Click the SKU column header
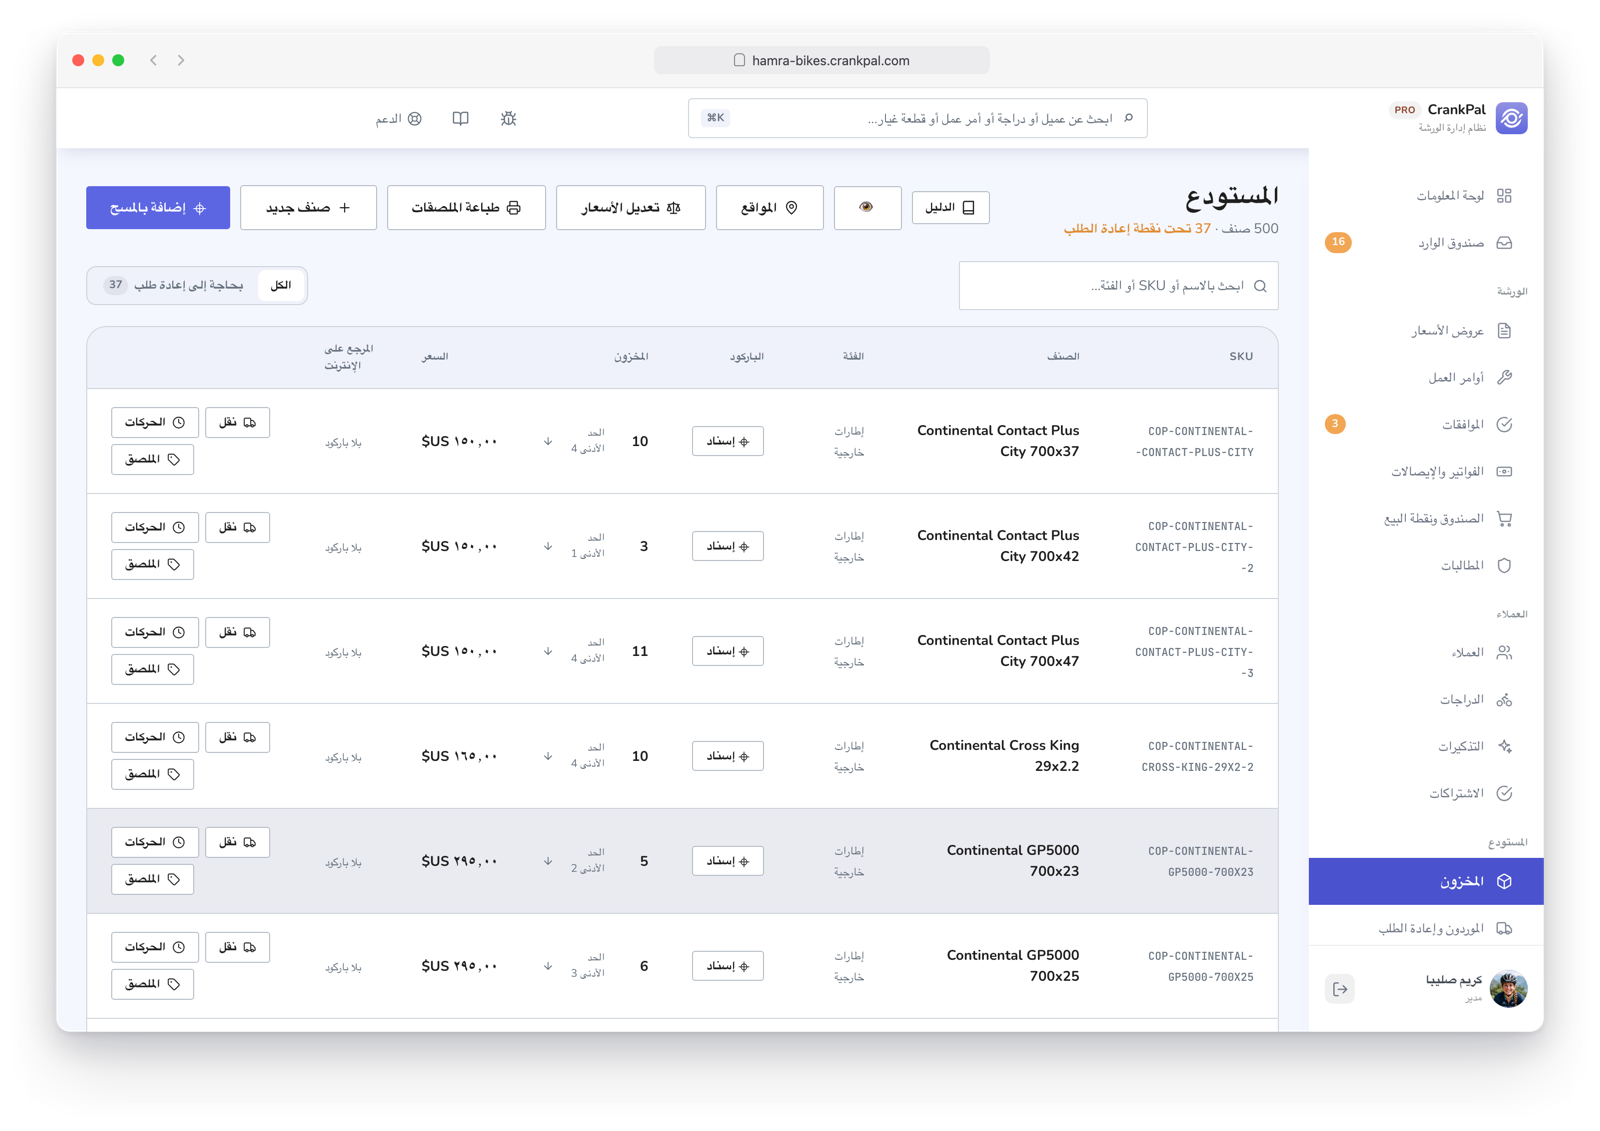Screen dimensions: 1600x1131 [x=1241, y=356]
